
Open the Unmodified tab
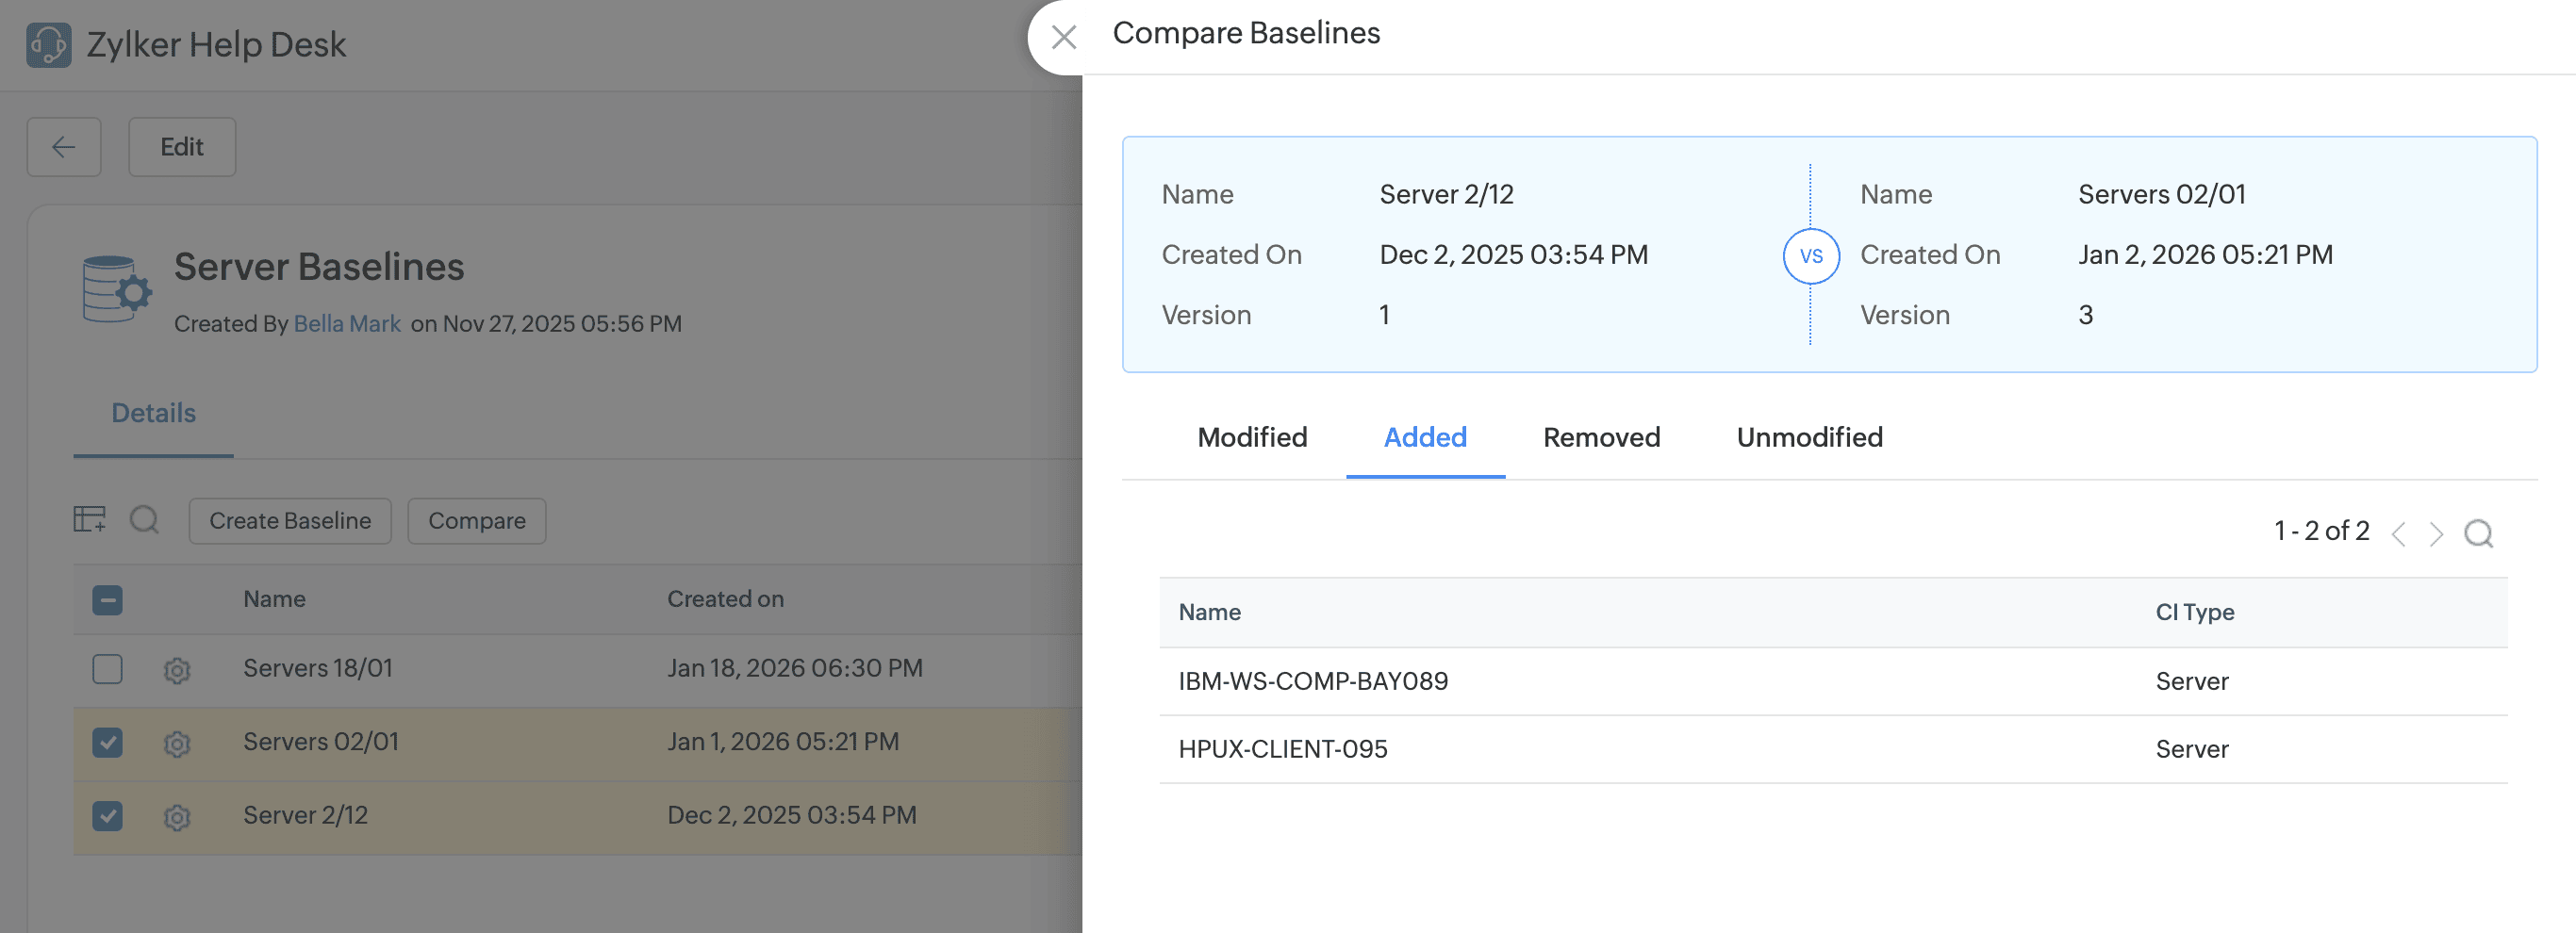click(x=1809, y=437)
